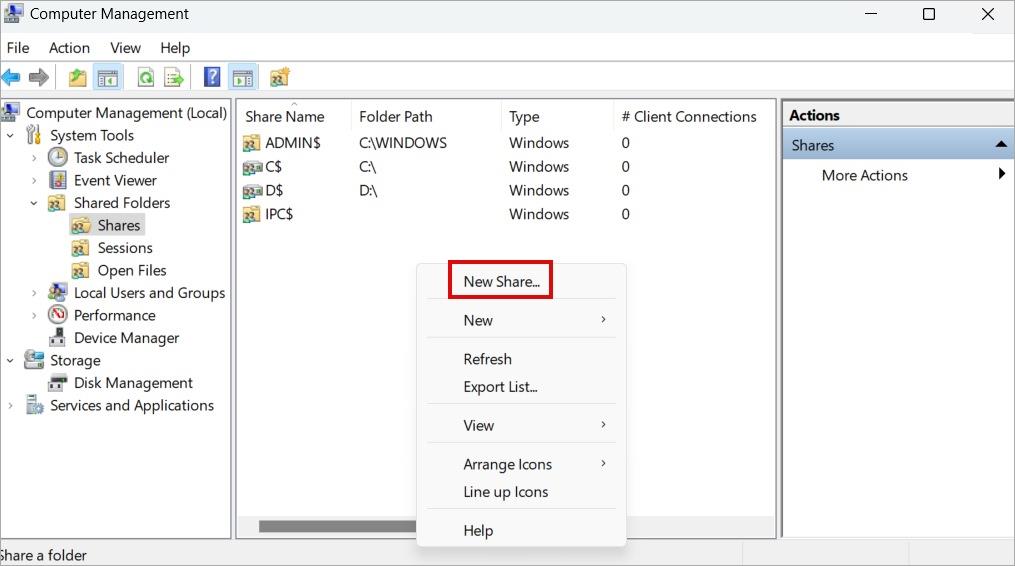Select Line up Icons in context menu
The height and width of the screenshot is (566, 1015).
tap(521, 492)
